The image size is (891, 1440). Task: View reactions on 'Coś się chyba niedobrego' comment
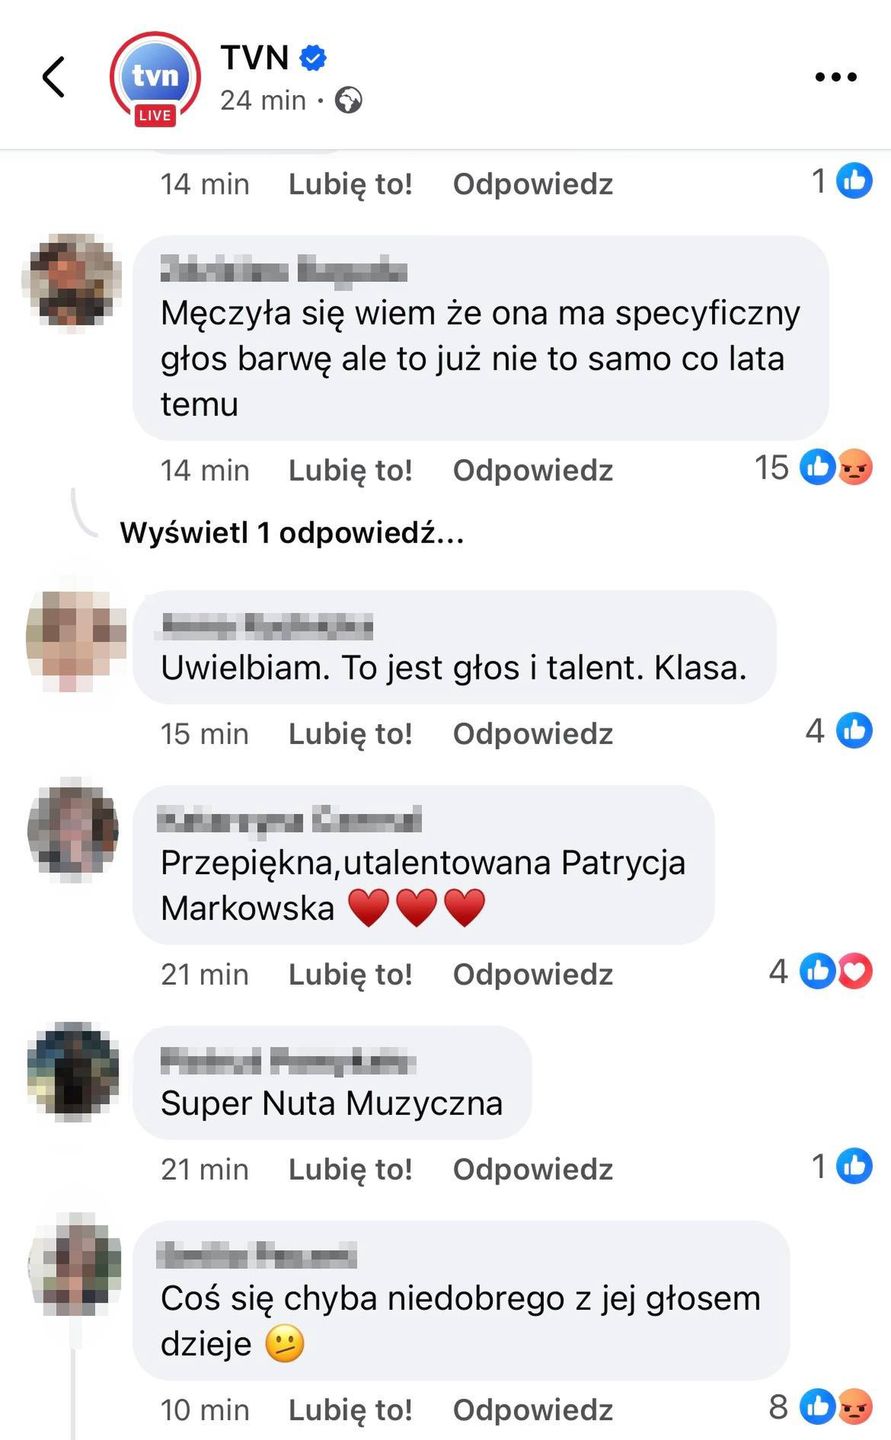point(821,1407)
